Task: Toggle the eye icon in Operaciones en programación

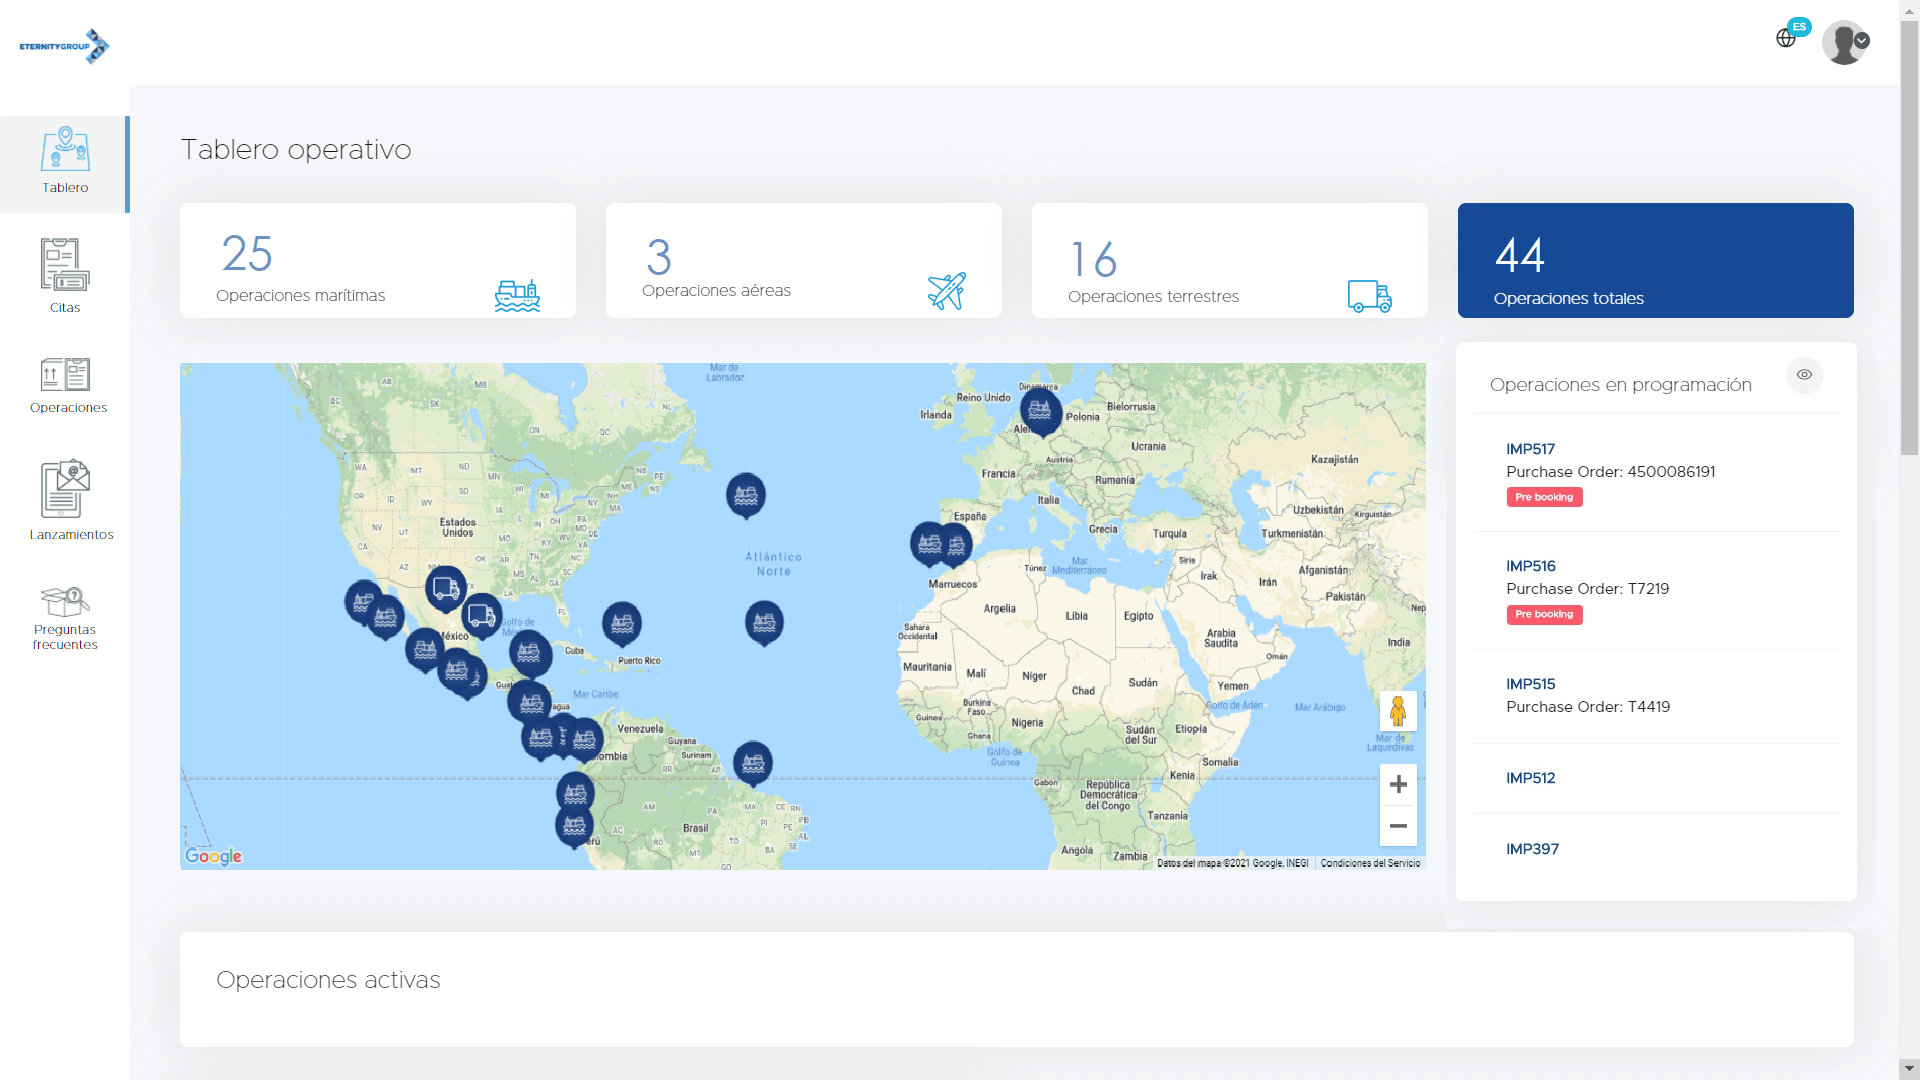Action: (1804, 375)
